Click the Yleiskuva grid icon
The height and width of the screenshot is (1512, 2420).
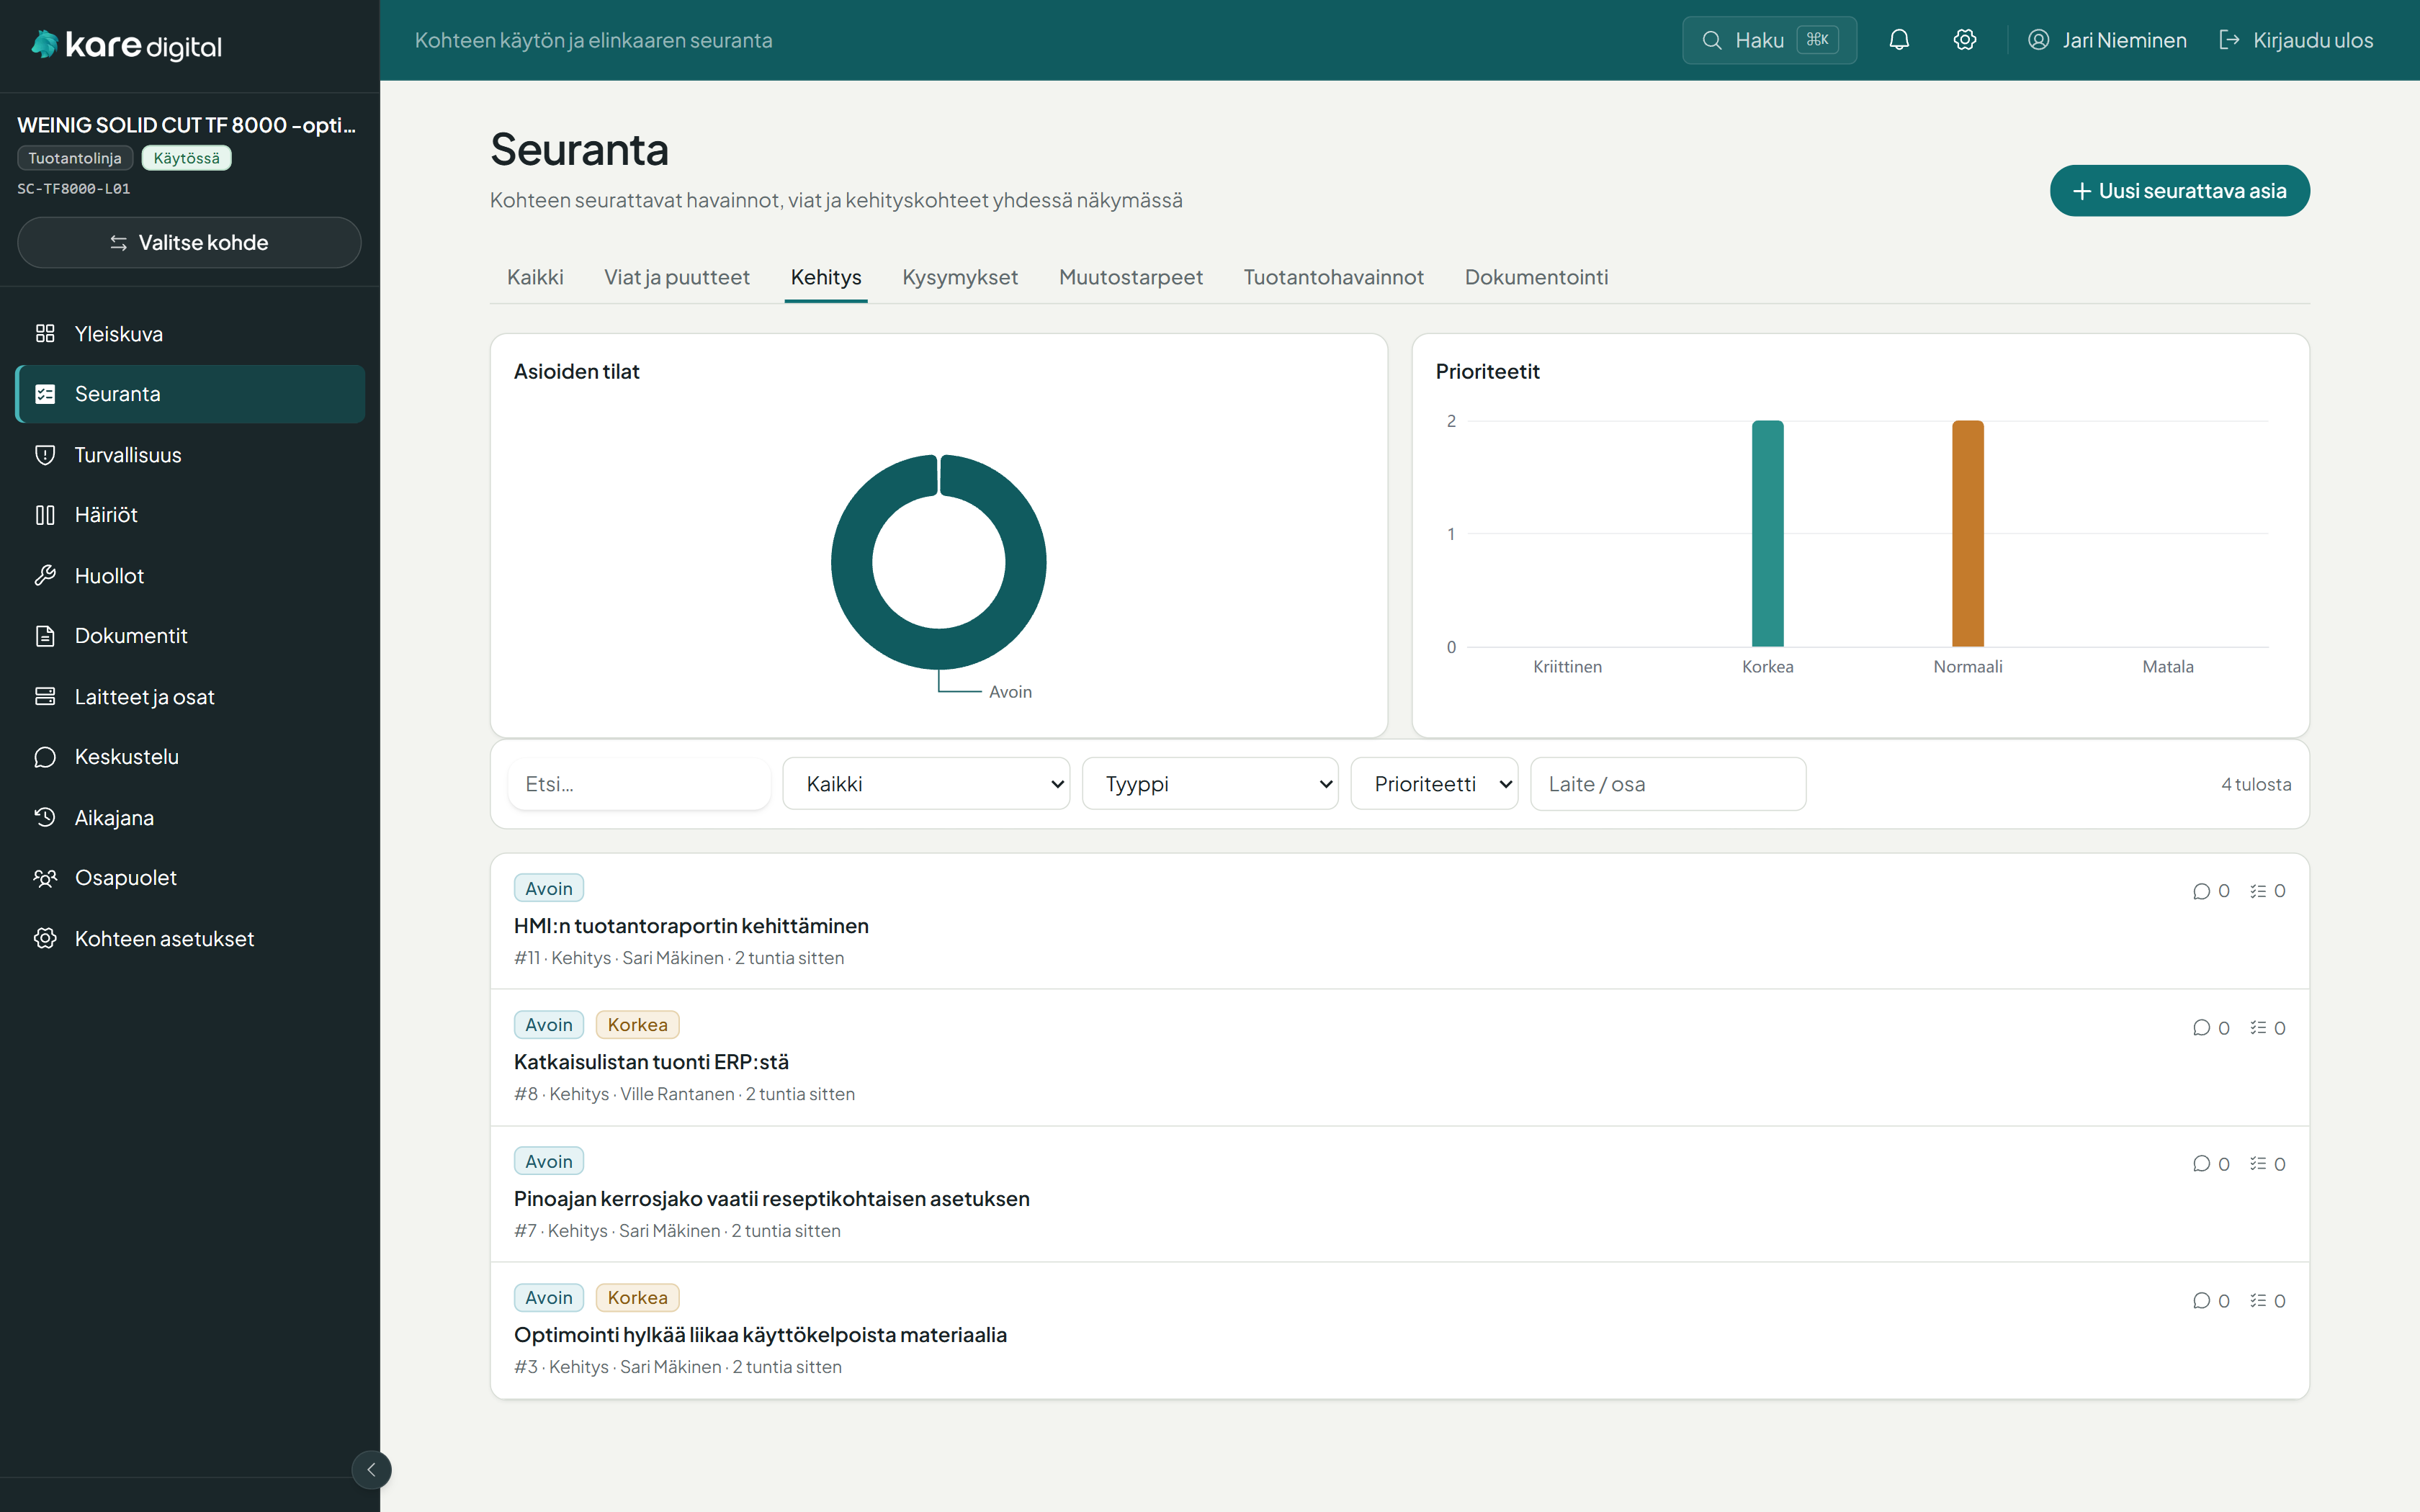point(45,333)
